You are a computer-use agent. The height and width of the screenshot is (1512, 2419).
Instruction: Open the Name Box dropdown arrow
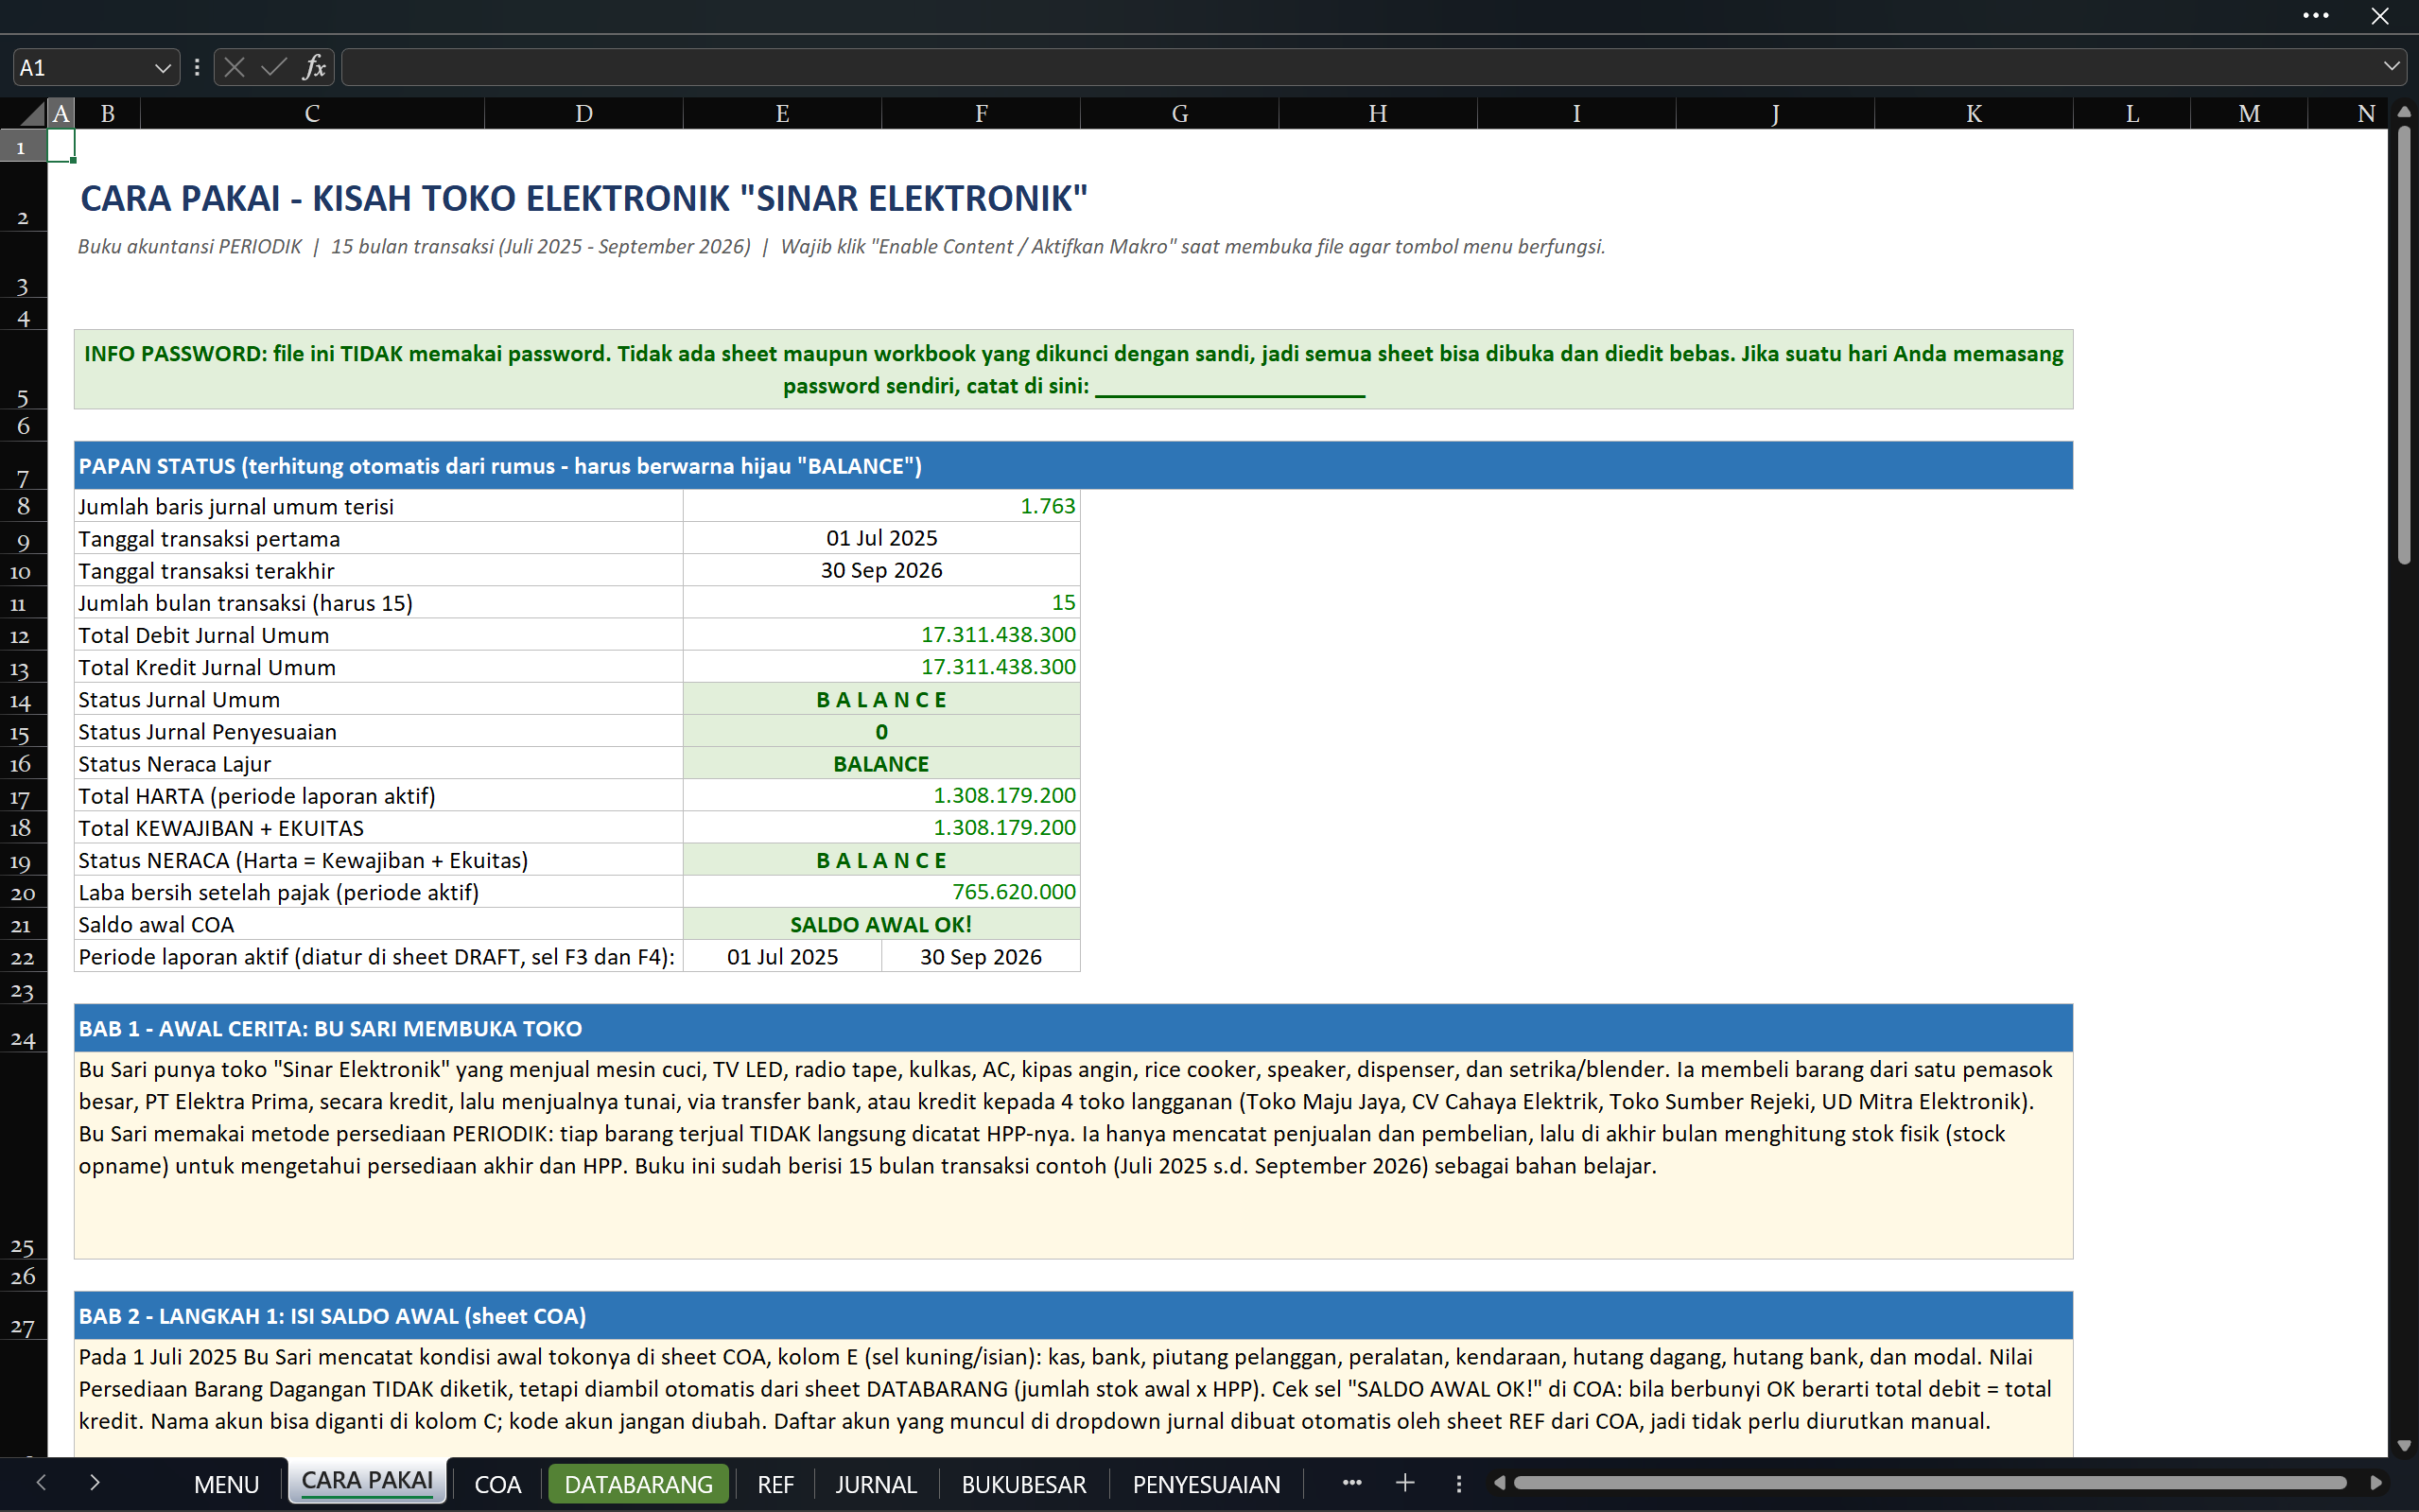pos(162,68)
